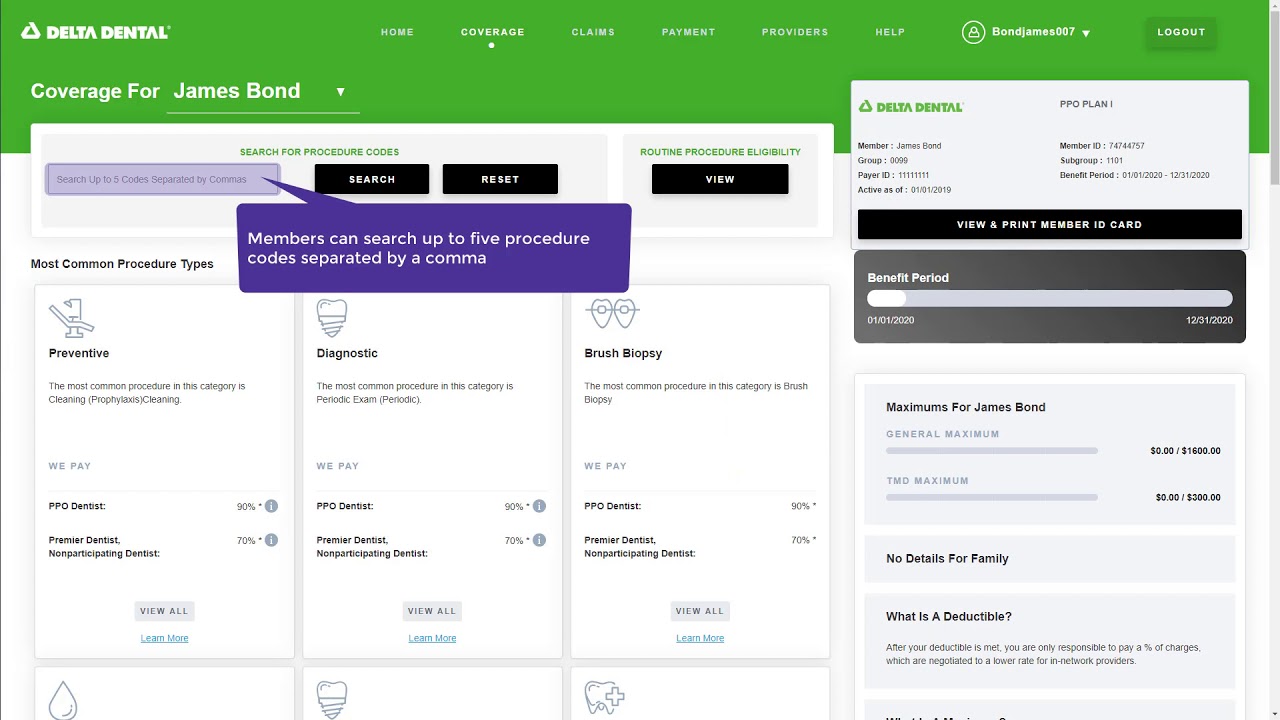Click the Maximums For James Bond heading
This screenshot has width=1280, height=720.
click(966, 407)
